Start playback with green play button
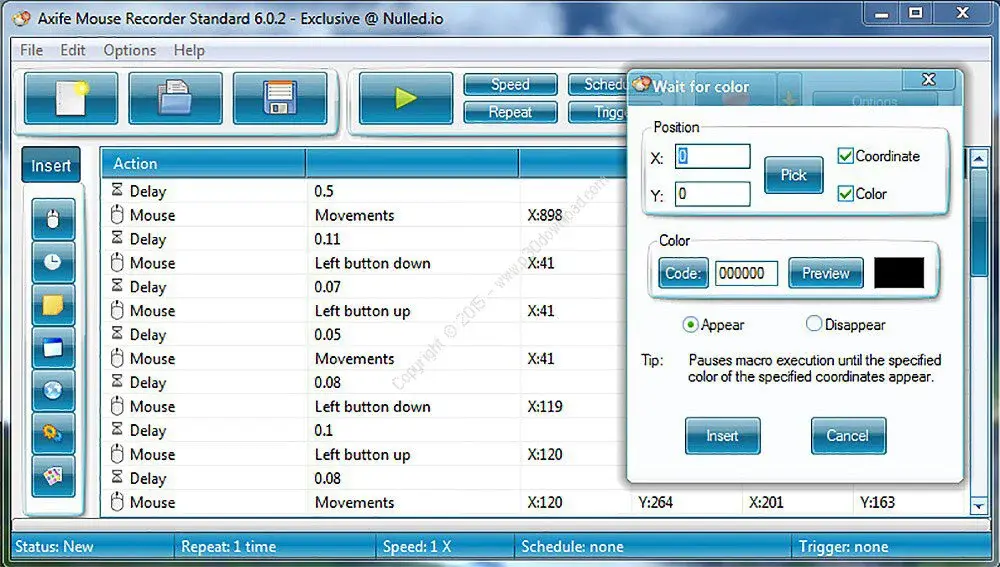The image size is (1000, 567). [x=406, y=98]
